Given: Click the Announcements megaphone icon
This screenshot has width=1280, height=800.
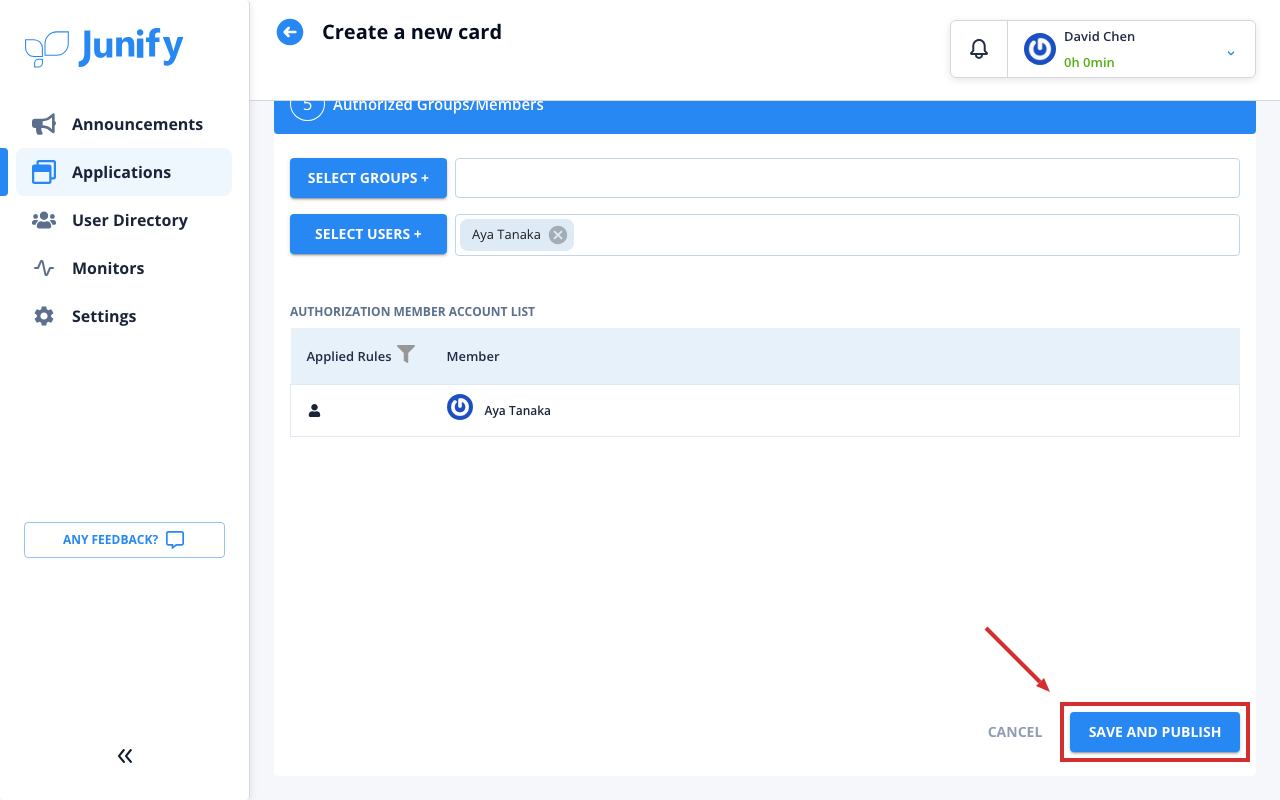Looking at the screenshot, I should pyautogui.click(x=44, y=124).
